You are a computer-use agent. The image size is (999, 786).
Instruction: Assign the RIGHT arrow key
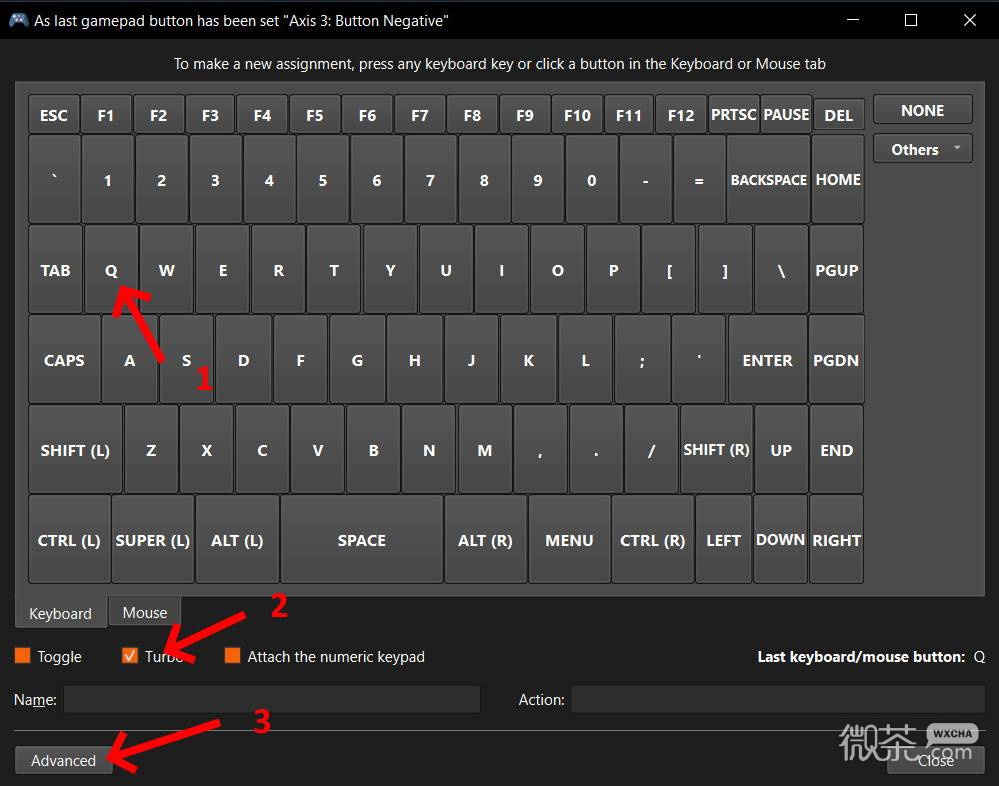(x=837, y=539)
